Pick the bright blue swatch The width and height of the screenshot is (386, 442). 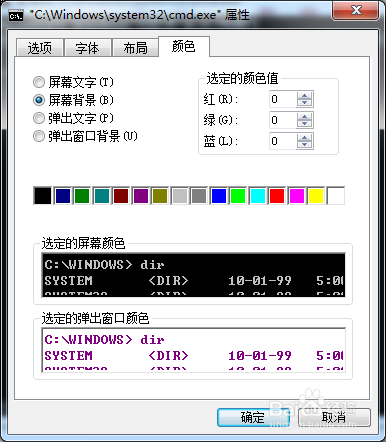click(x=219, y=196)
